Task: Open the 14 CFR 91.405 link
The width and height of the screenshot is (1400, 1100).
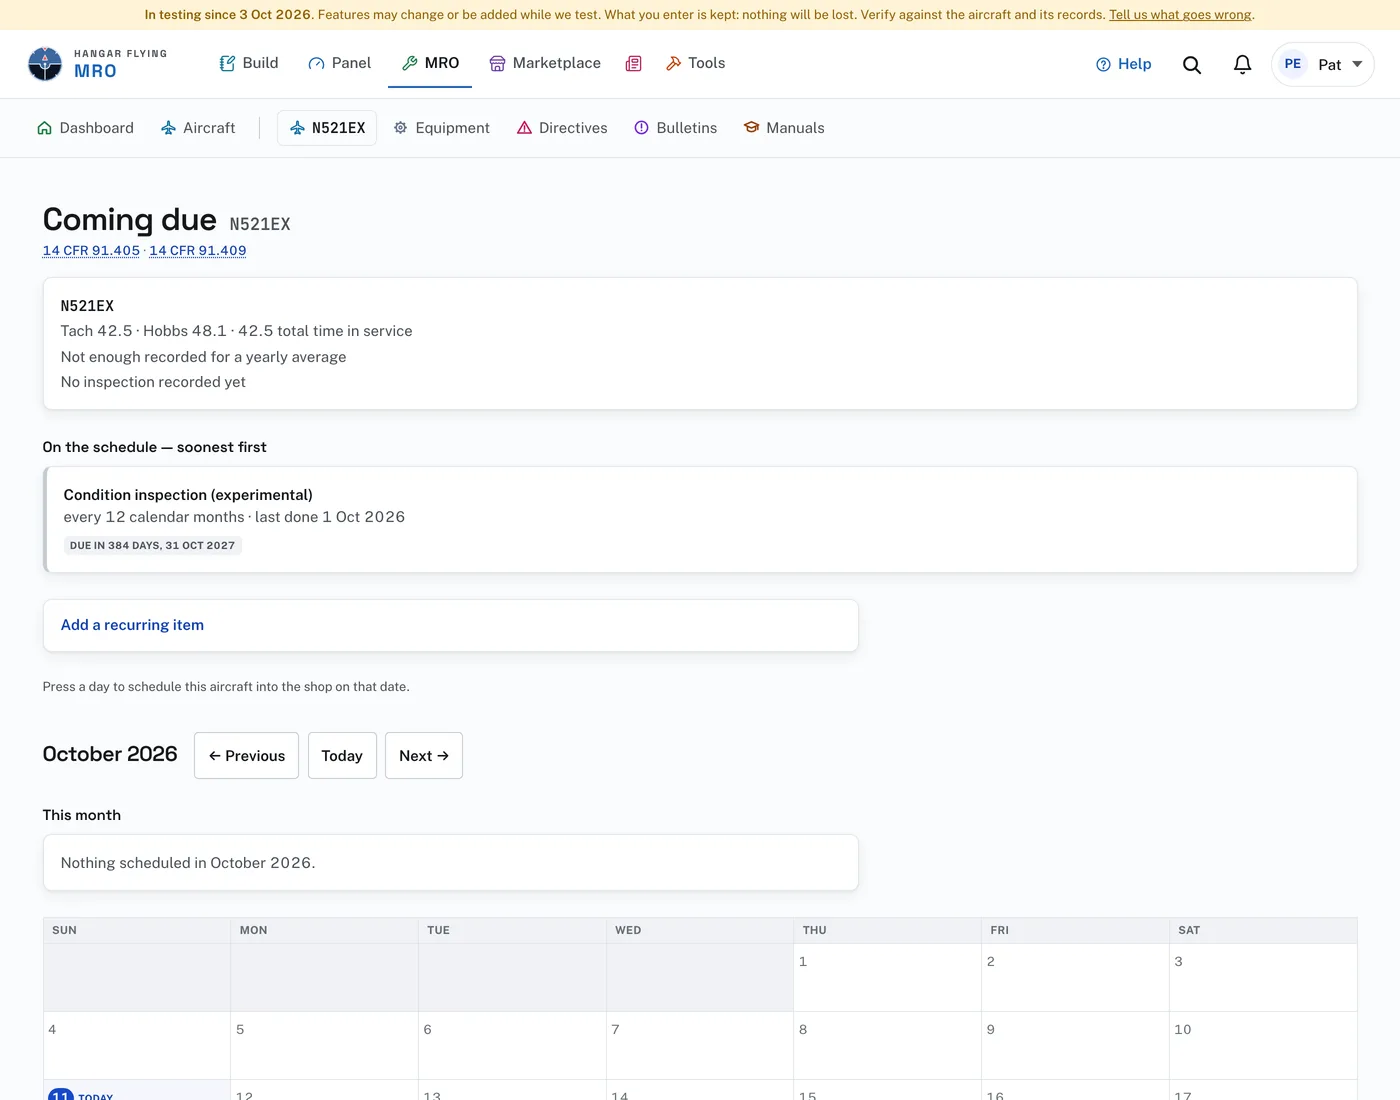Action: coord(91,251)
